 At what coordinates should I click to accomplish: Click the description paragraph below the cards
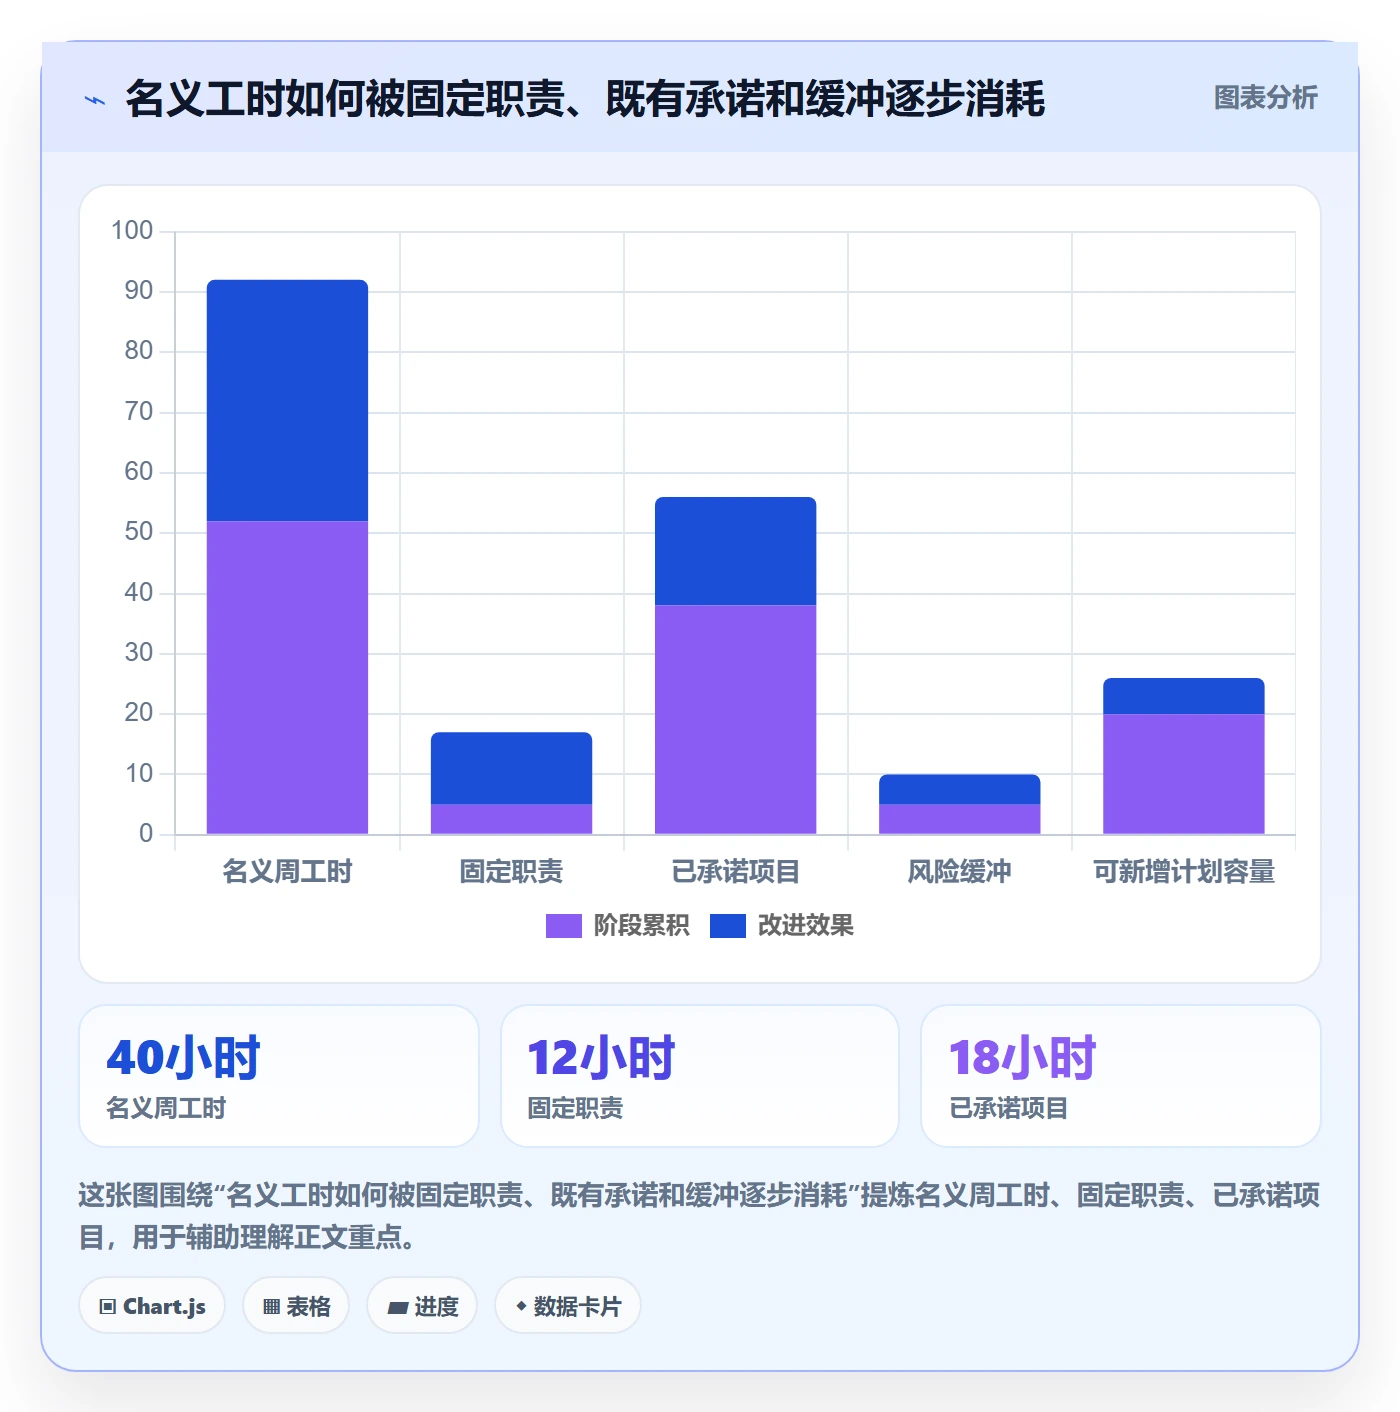(699, 1216)
